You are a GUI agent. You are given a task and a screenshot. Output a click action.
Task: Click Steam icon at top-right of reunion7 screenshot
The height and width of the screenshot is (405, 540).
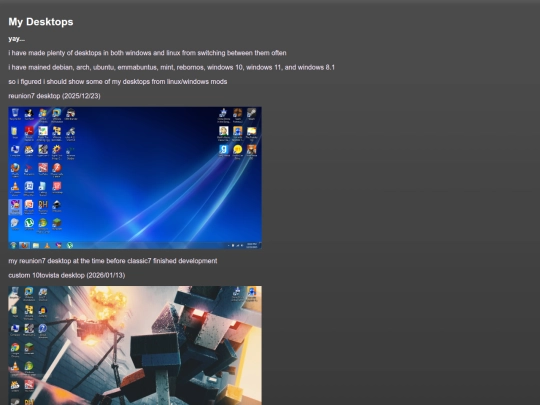[x=251, y=114]
